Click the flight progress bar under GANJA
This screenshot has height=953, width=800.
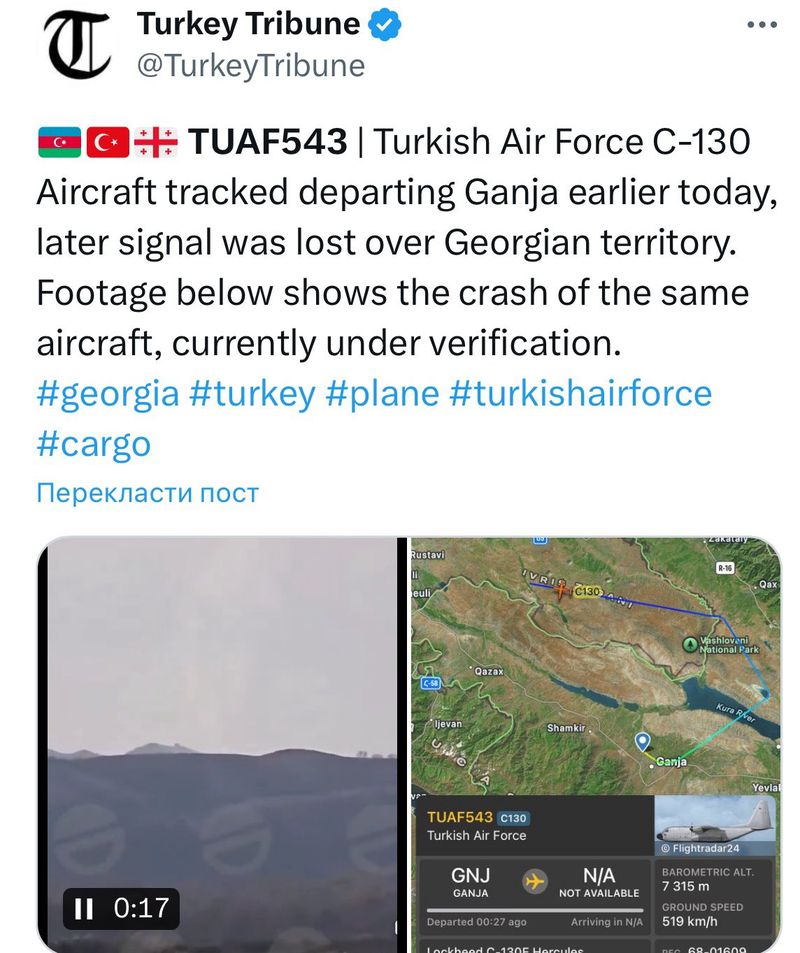click(x=534, y=909)
